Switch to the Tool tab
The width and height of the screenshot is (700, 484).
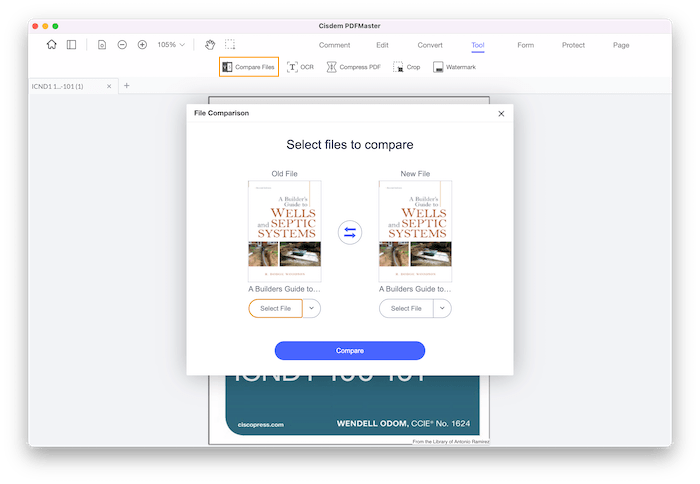(x=478, y=45)
